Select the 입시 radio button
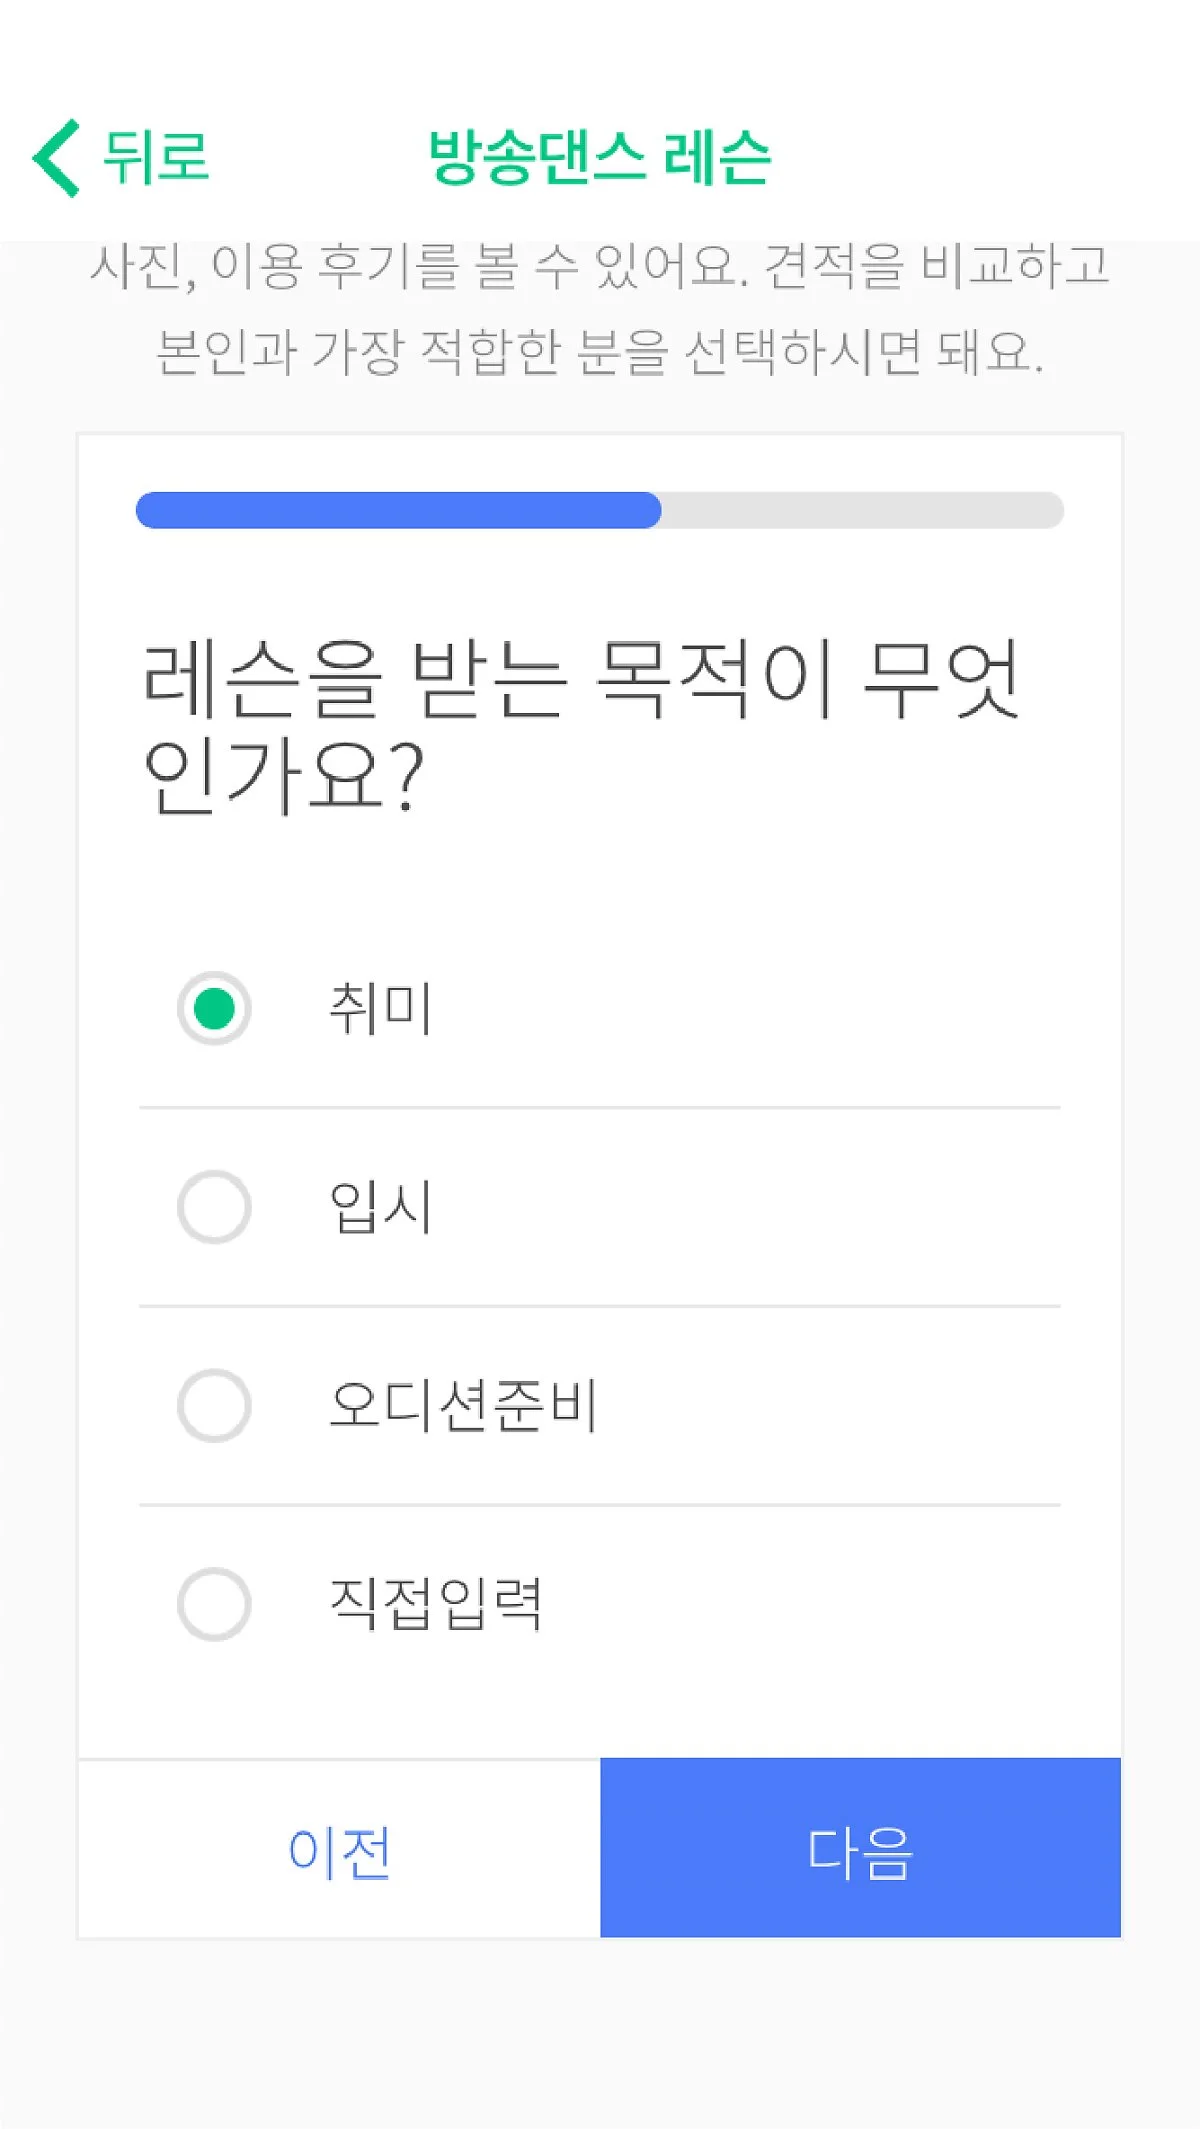The image size is (1200, 2129). 214,1207
